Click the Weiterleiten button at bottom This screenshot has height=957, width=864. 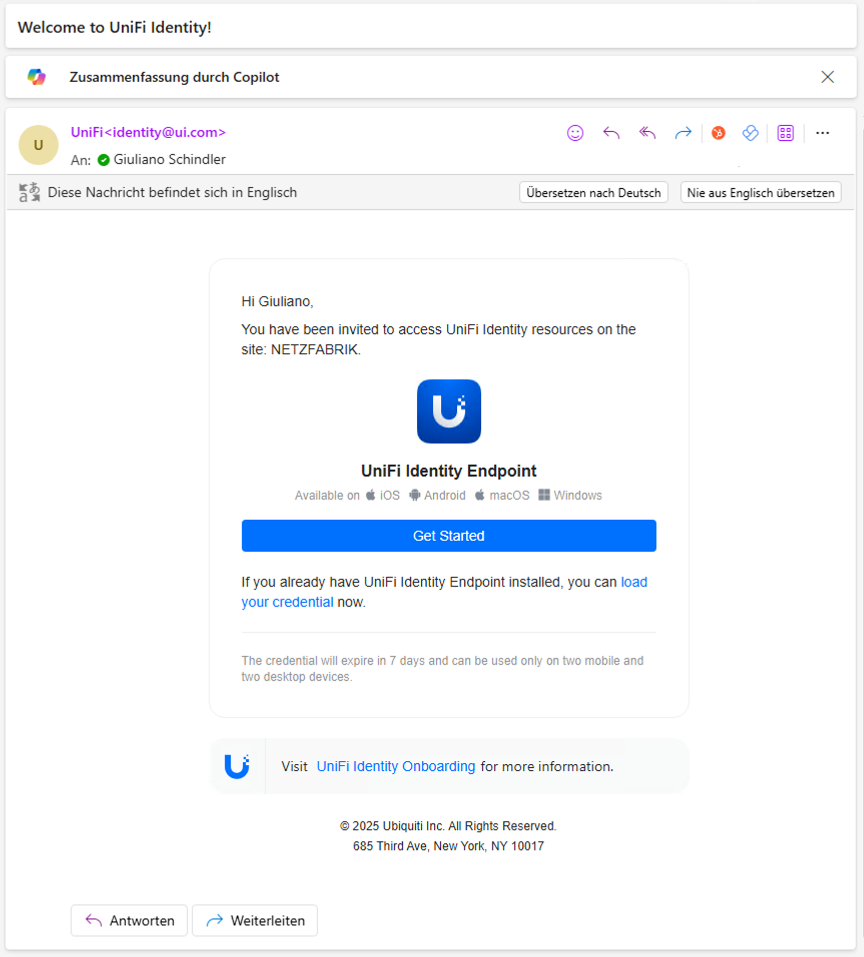click(255, 920)
